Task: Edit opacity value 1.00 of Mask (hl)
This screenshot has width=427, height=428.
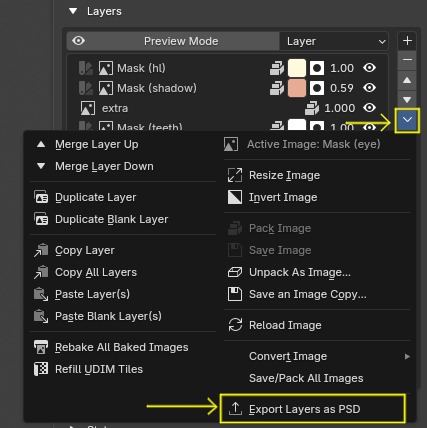Action: click(x=342, y=68)
